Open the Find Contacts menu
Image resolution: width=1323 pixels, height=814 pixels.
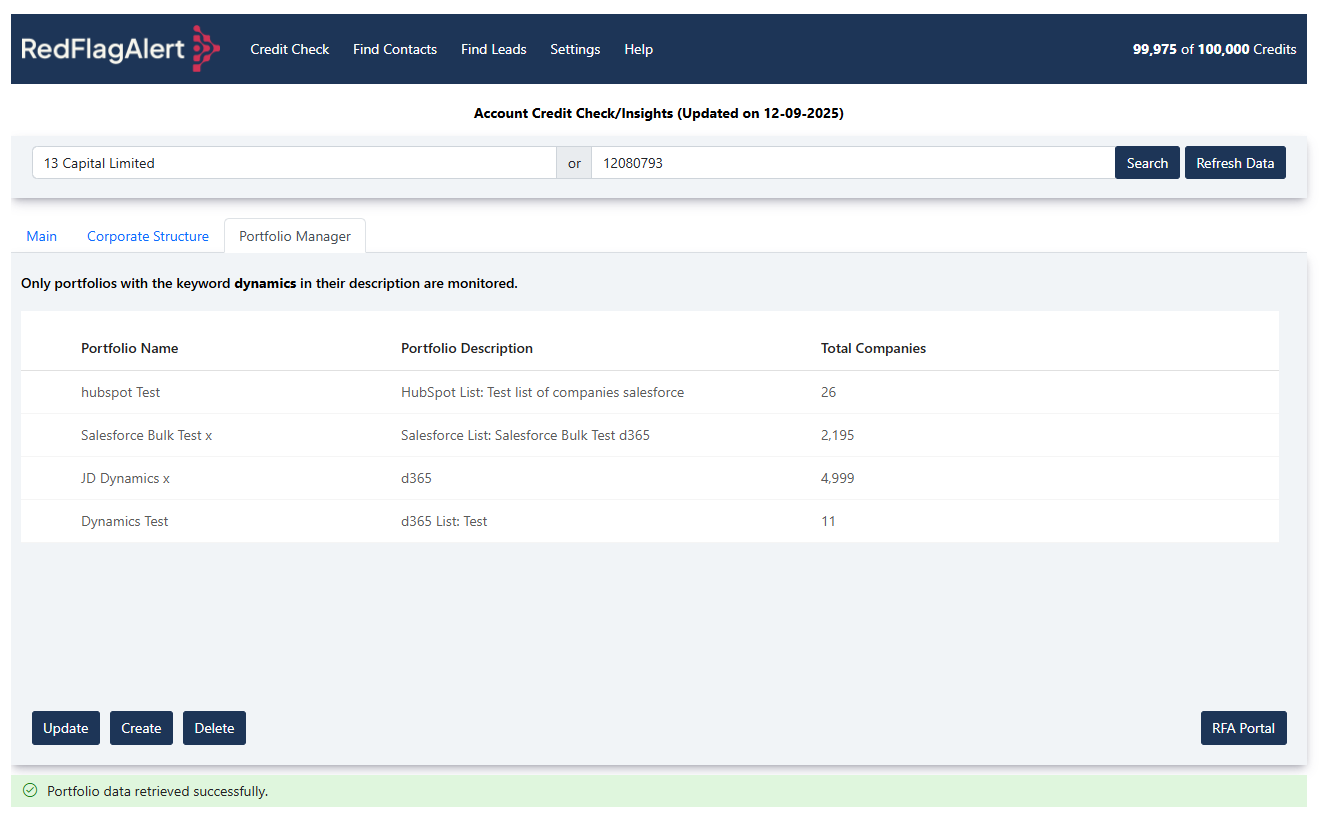click(x=395, y=49)
